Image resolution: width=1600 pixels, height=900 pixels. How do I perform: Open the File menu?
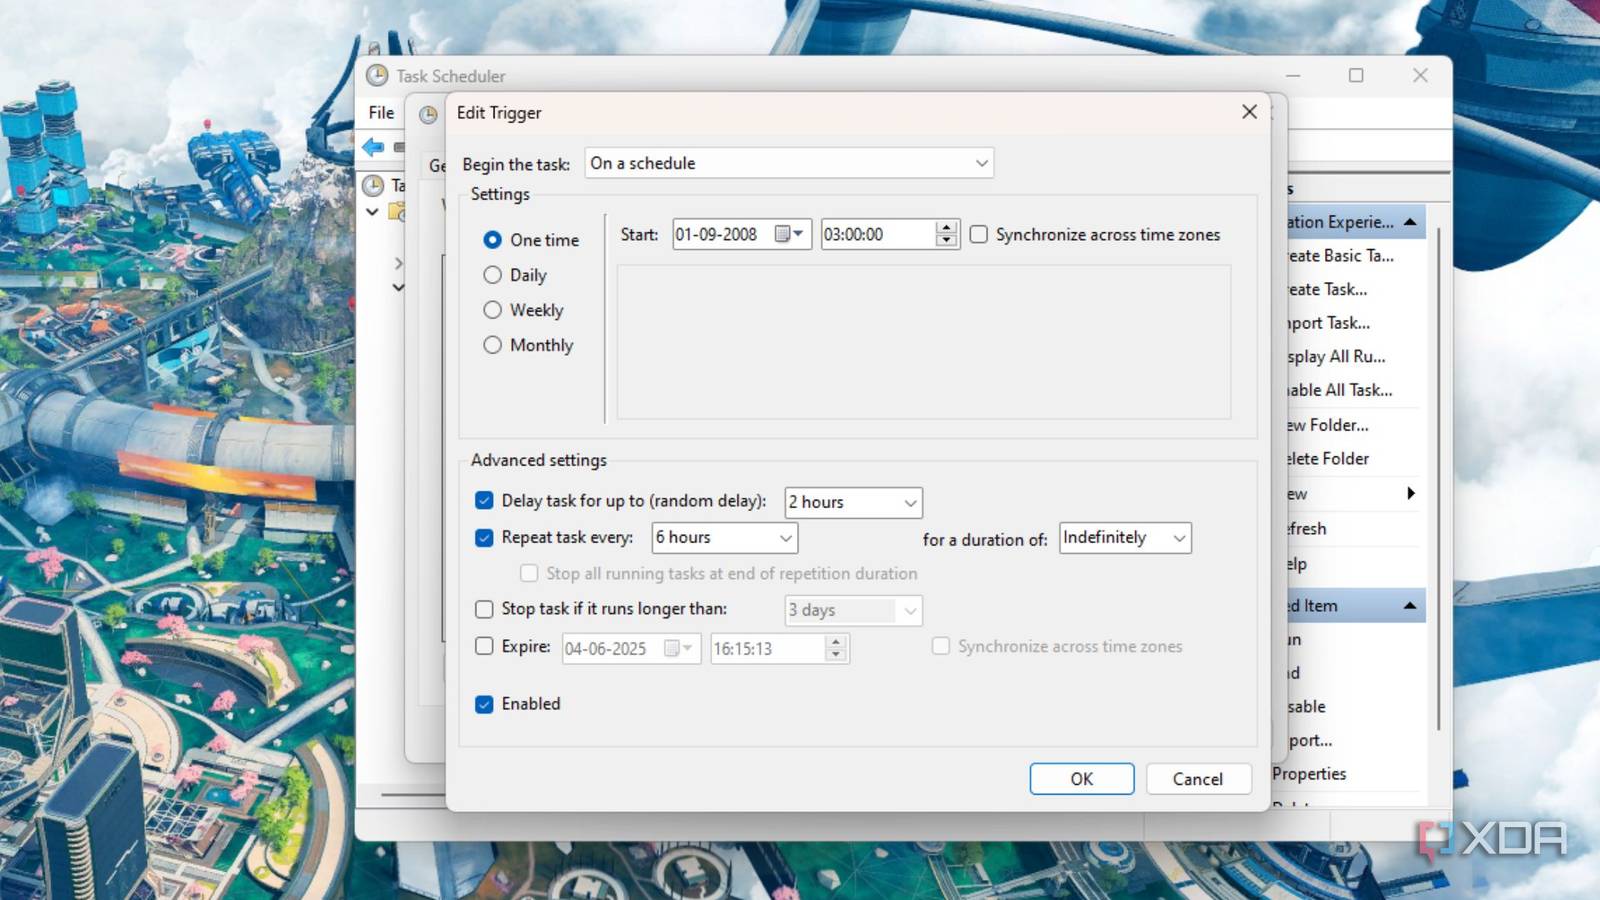(x=380, y=112)
